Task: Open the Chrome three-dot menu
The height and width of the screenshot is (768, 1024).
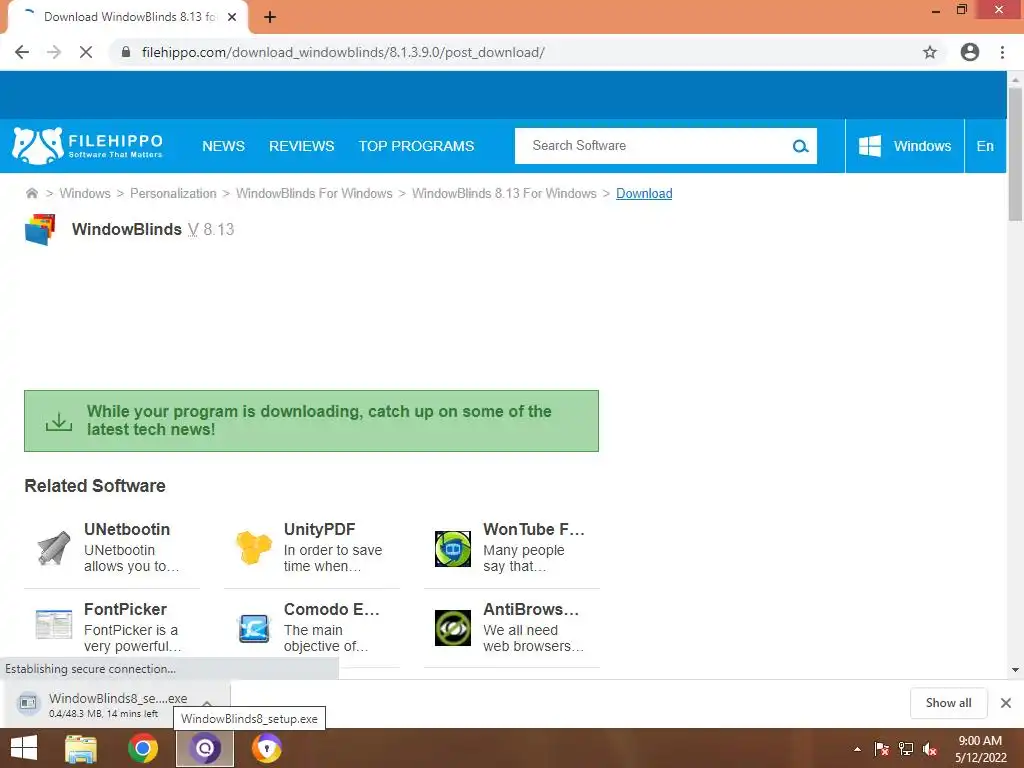Action: (x=1002, y=52)
